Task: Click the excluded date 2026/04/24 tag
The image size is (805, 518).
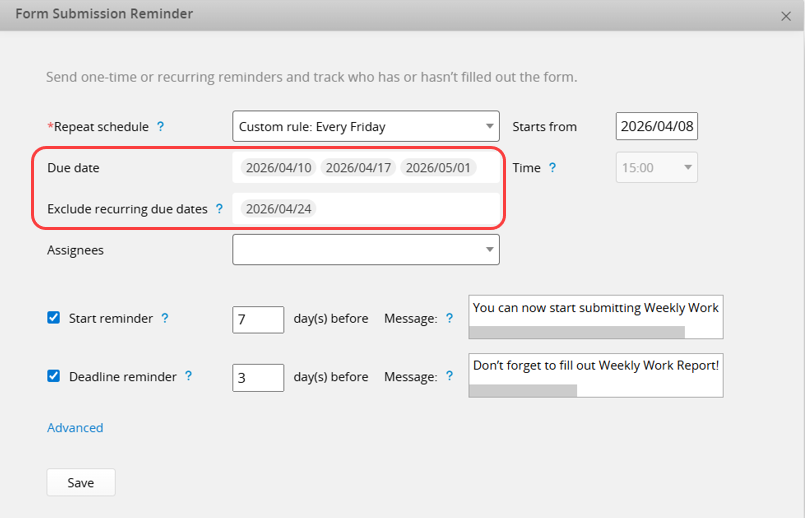Action: (278, 209)
